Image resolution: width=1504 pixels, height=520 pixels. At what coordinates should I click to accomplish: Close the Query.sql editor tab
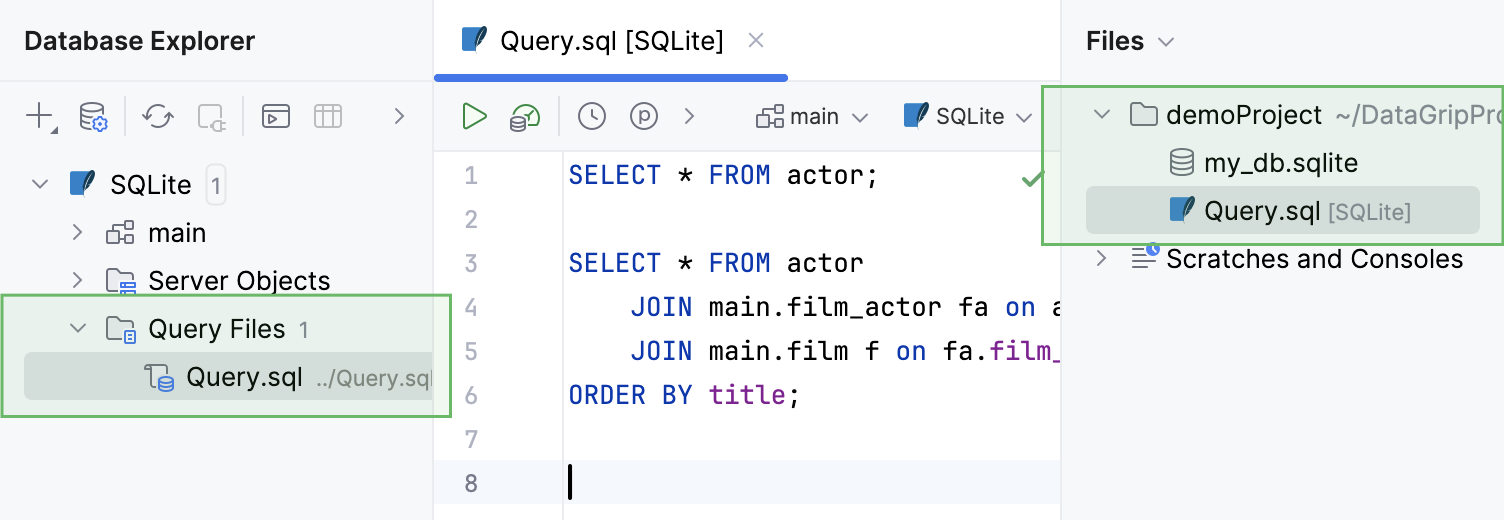point(757,41)
